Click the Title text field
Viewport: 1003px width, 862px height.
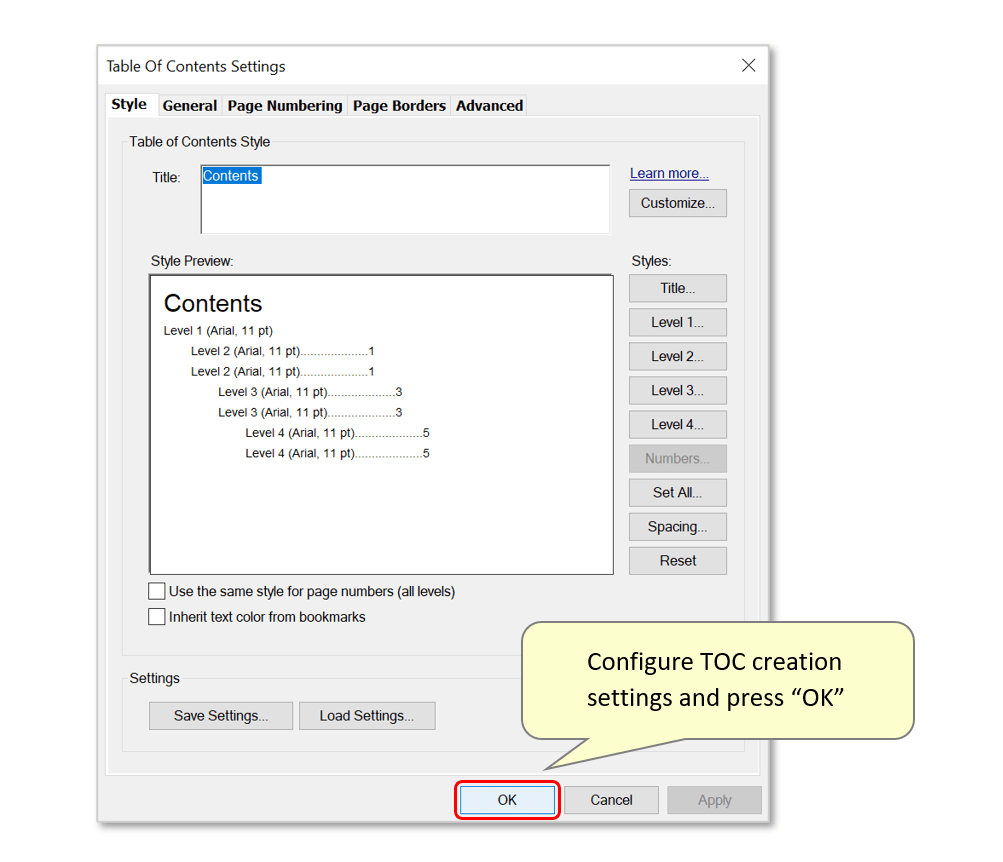[x=405, y=200]
